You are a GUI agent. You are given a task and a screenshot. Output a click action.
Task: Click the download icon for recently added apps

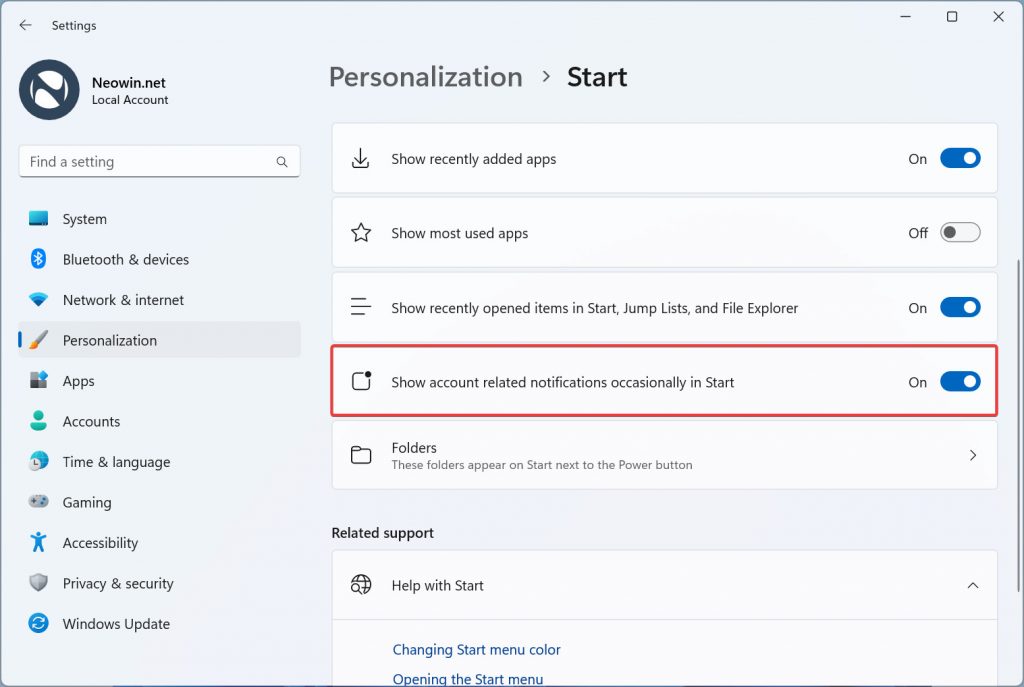pos(360,159)
